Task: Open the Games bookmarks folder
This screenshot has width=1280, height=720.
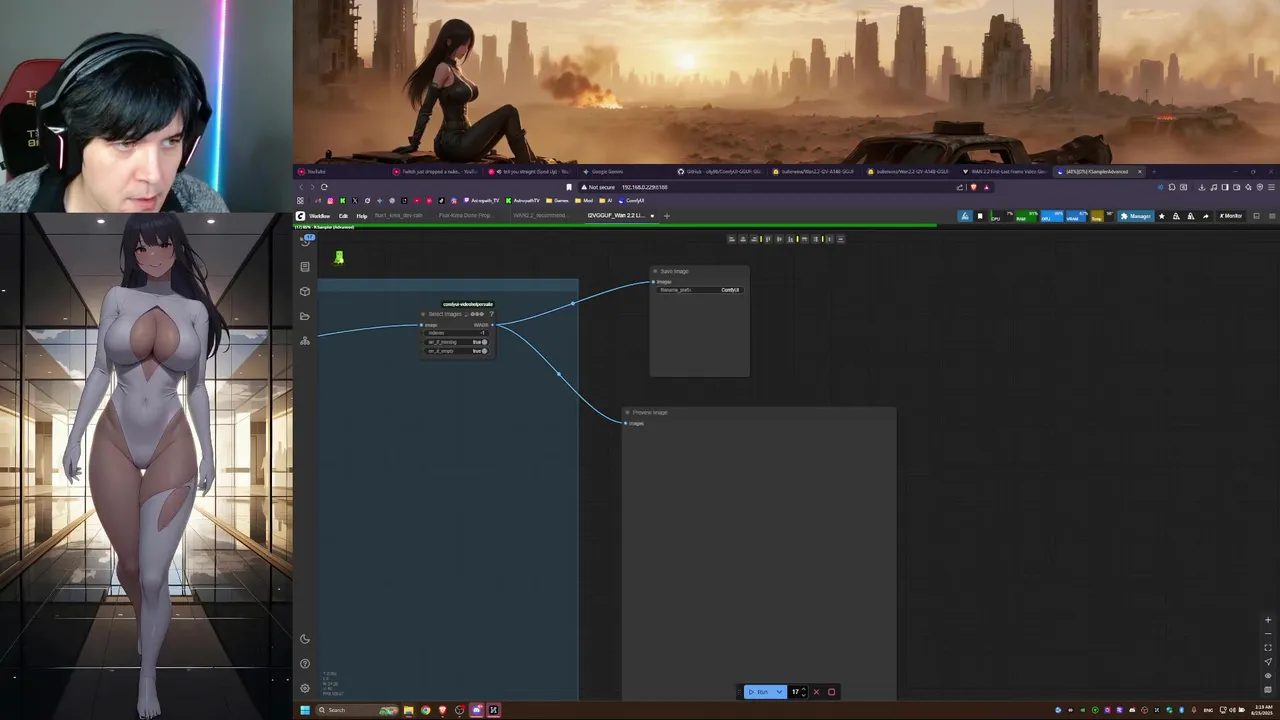Action: [558, 200]
